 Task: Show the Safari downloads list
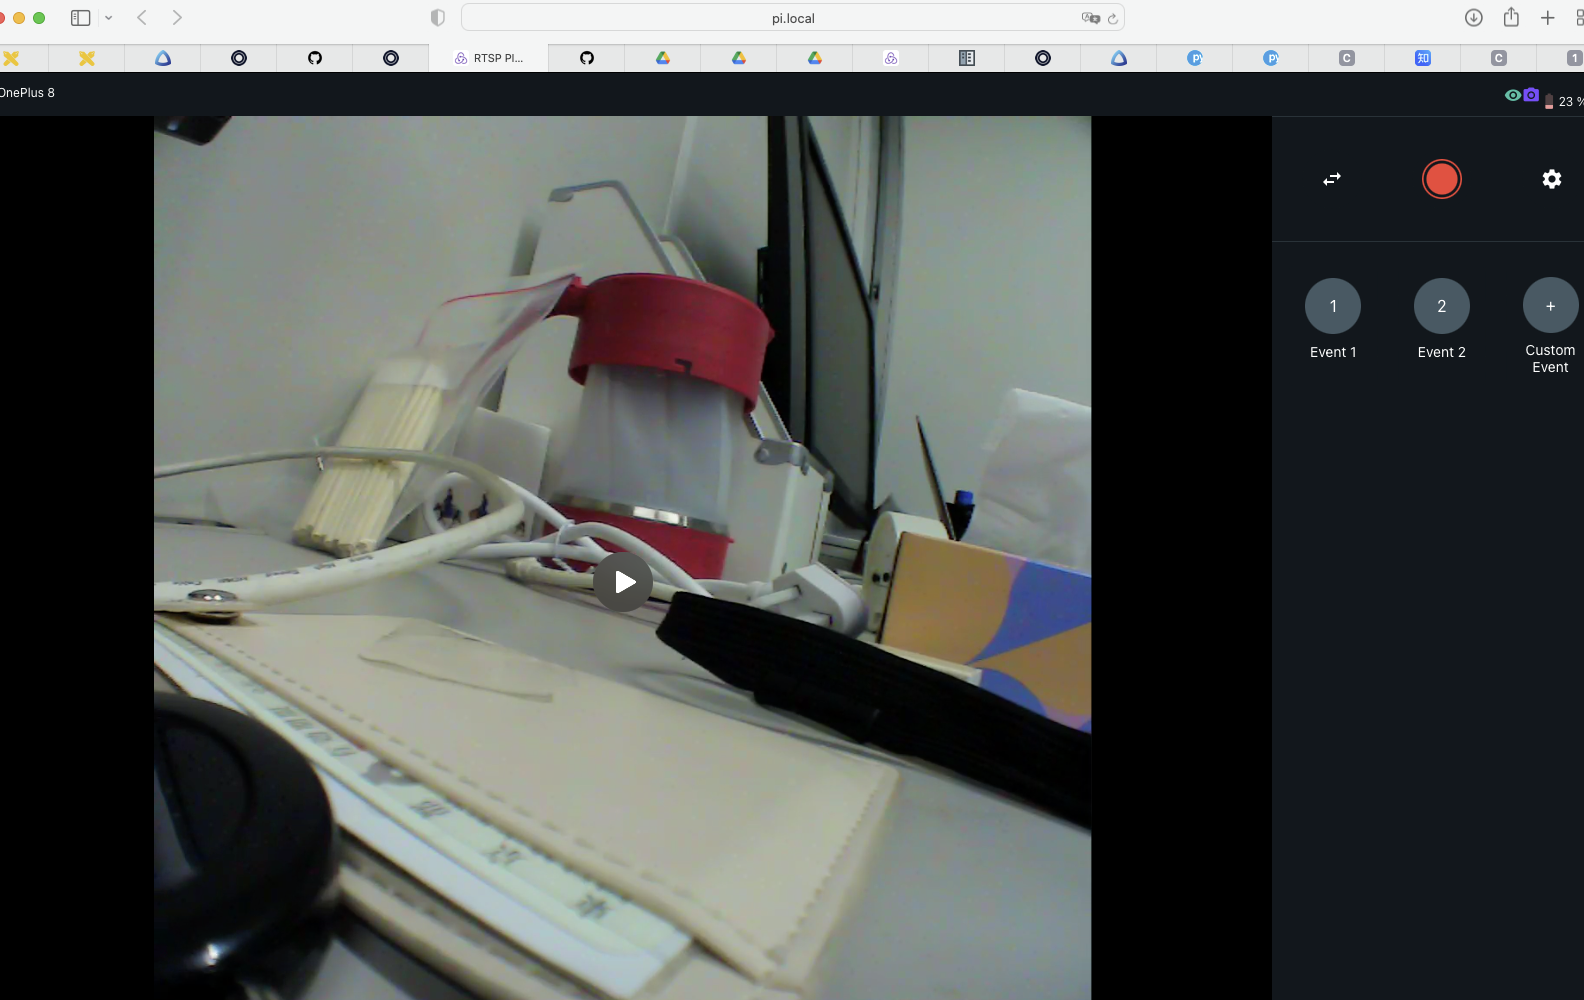(1473, 18)
